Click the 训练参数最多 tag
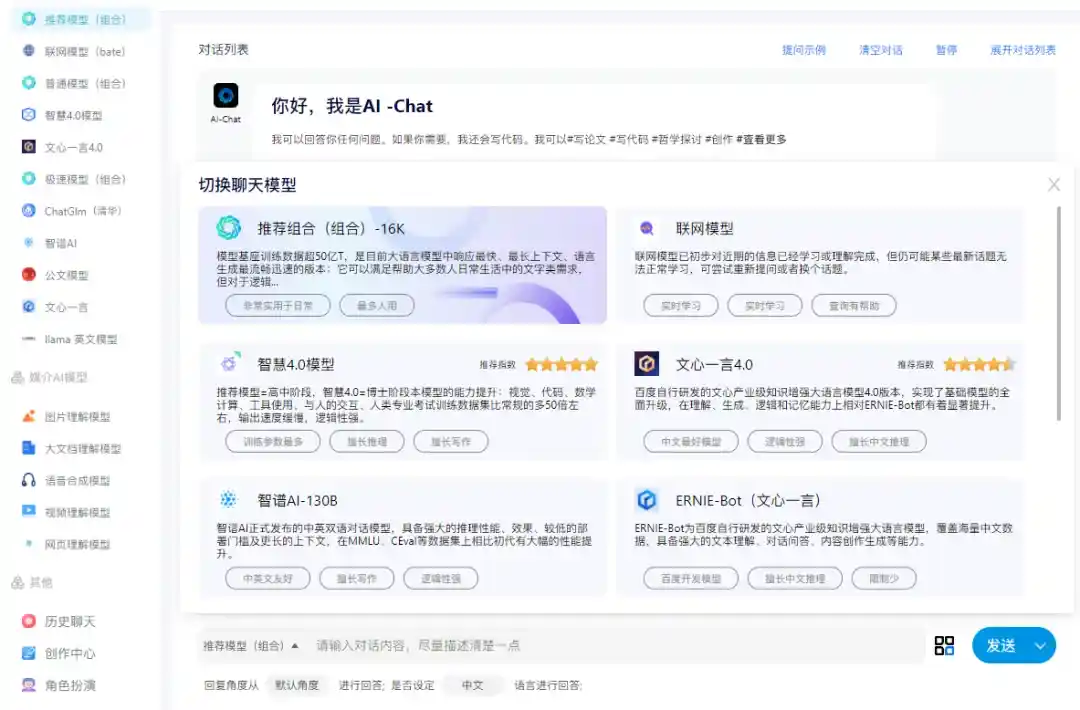 pos(273,441)
